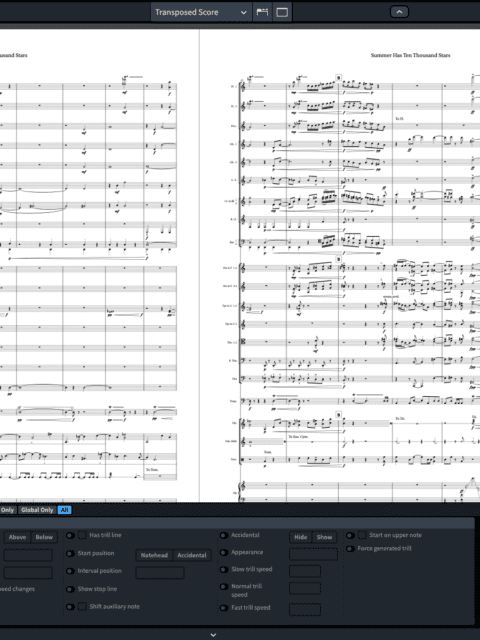Collapse the properties panel with bottom chevron
This screenshot has width=480, height=640.
point(213,635)
